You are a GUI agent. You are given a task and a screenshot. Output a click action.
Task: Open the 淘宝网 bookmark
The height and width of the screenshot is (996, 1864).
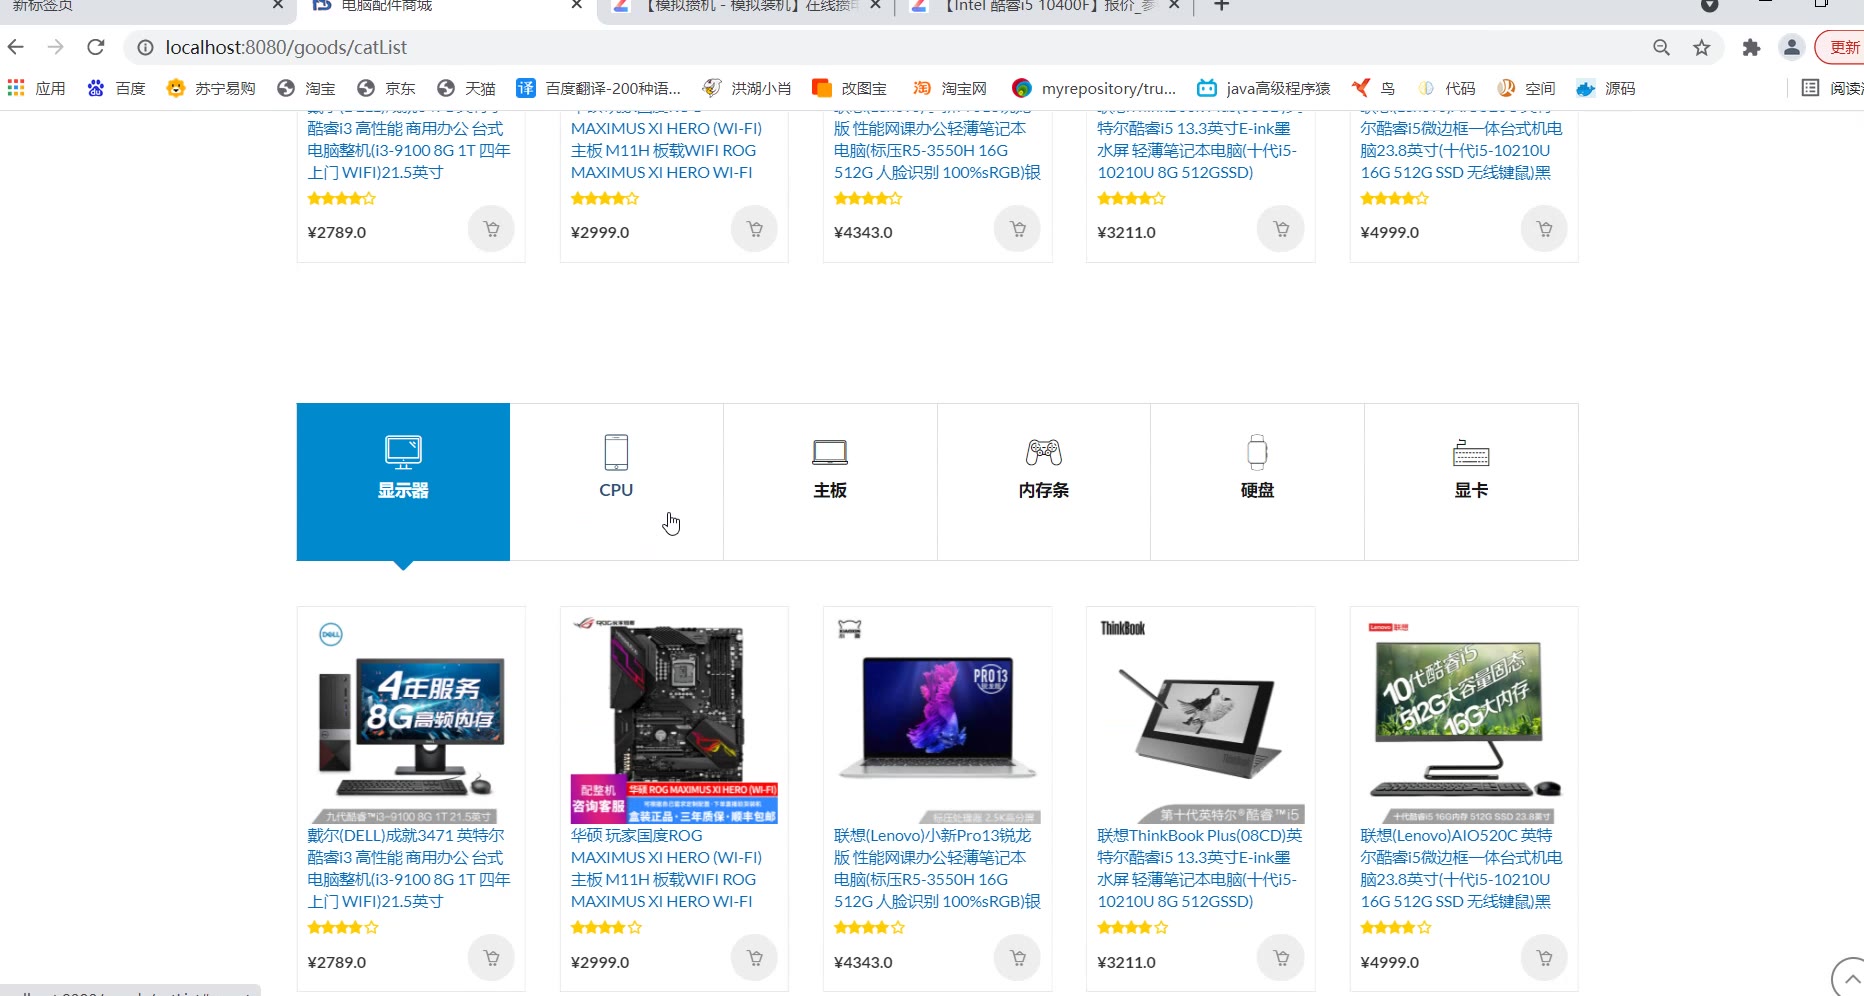tap(949, 88)
